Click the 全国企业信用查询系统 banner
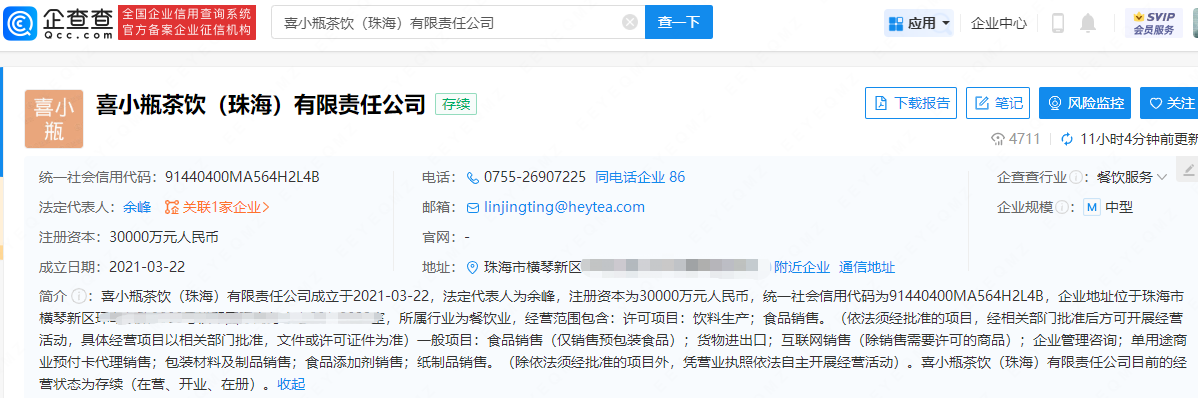 [x=186, y=23]
